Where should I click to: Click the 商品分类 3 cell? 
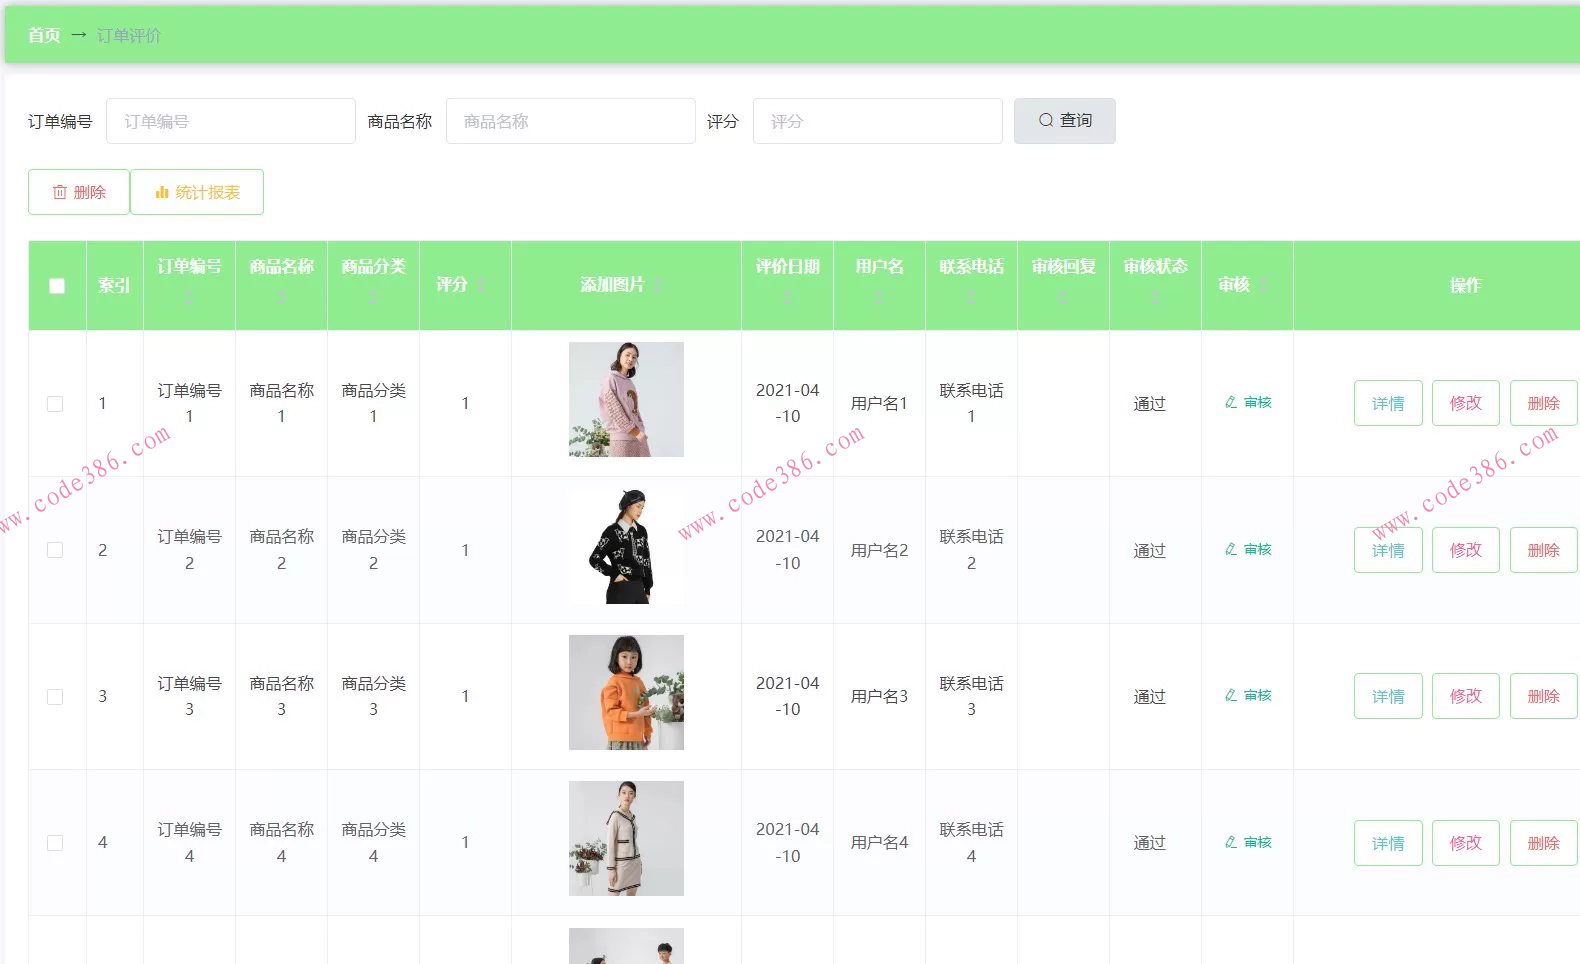pos(373,696)
